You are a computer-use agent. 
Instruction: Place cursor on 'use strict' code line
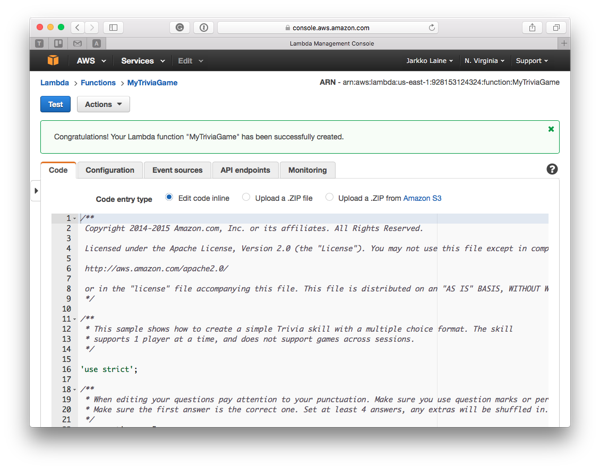coord(109,369)
